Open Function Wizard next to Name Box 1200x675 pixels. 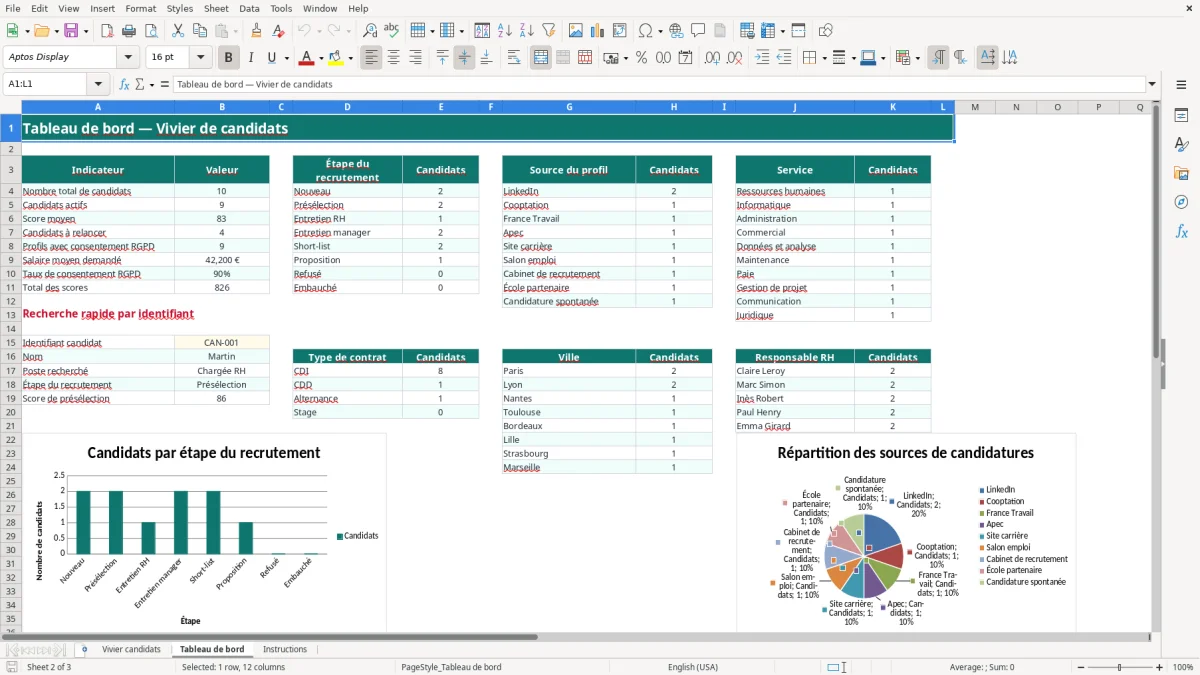tap(124, 84)
